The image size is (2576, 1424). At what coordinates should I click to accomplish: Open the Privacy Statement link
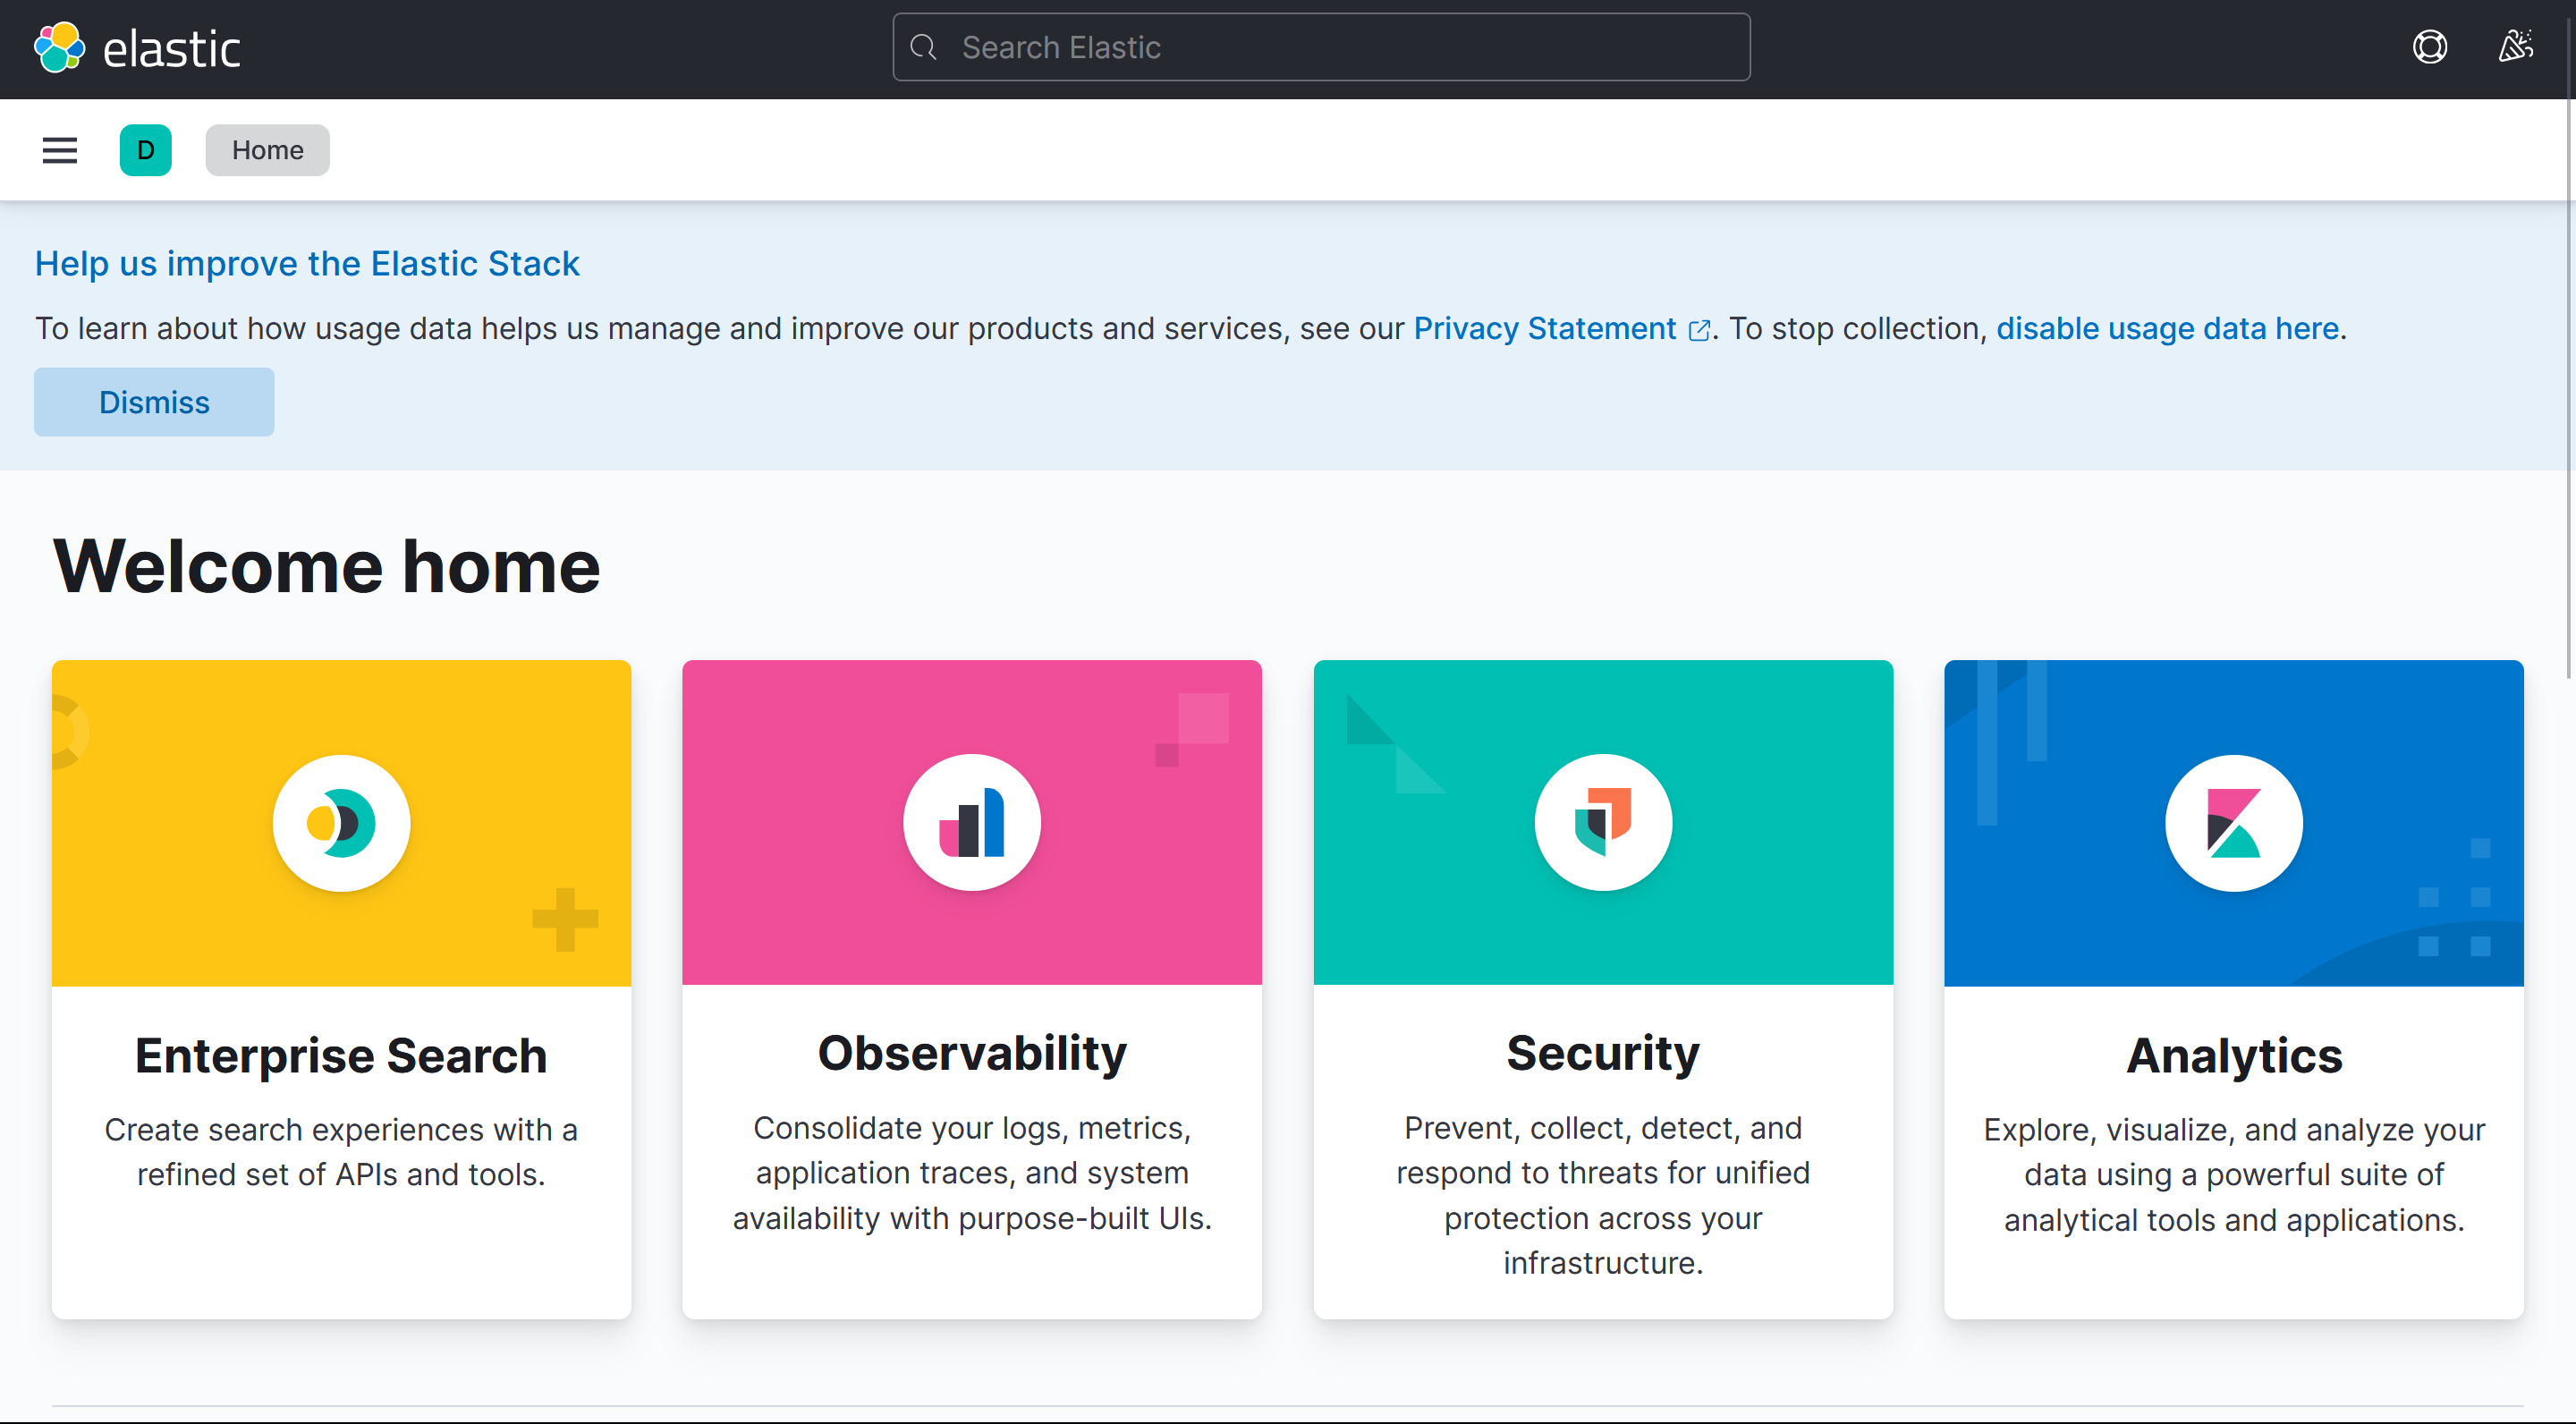pyautogui.click(x=1545, y=328)
